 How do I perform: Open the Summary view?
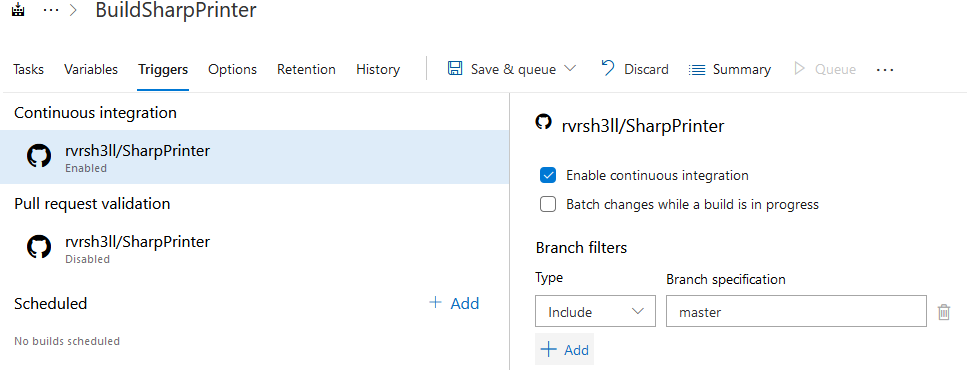click(729, 69)
